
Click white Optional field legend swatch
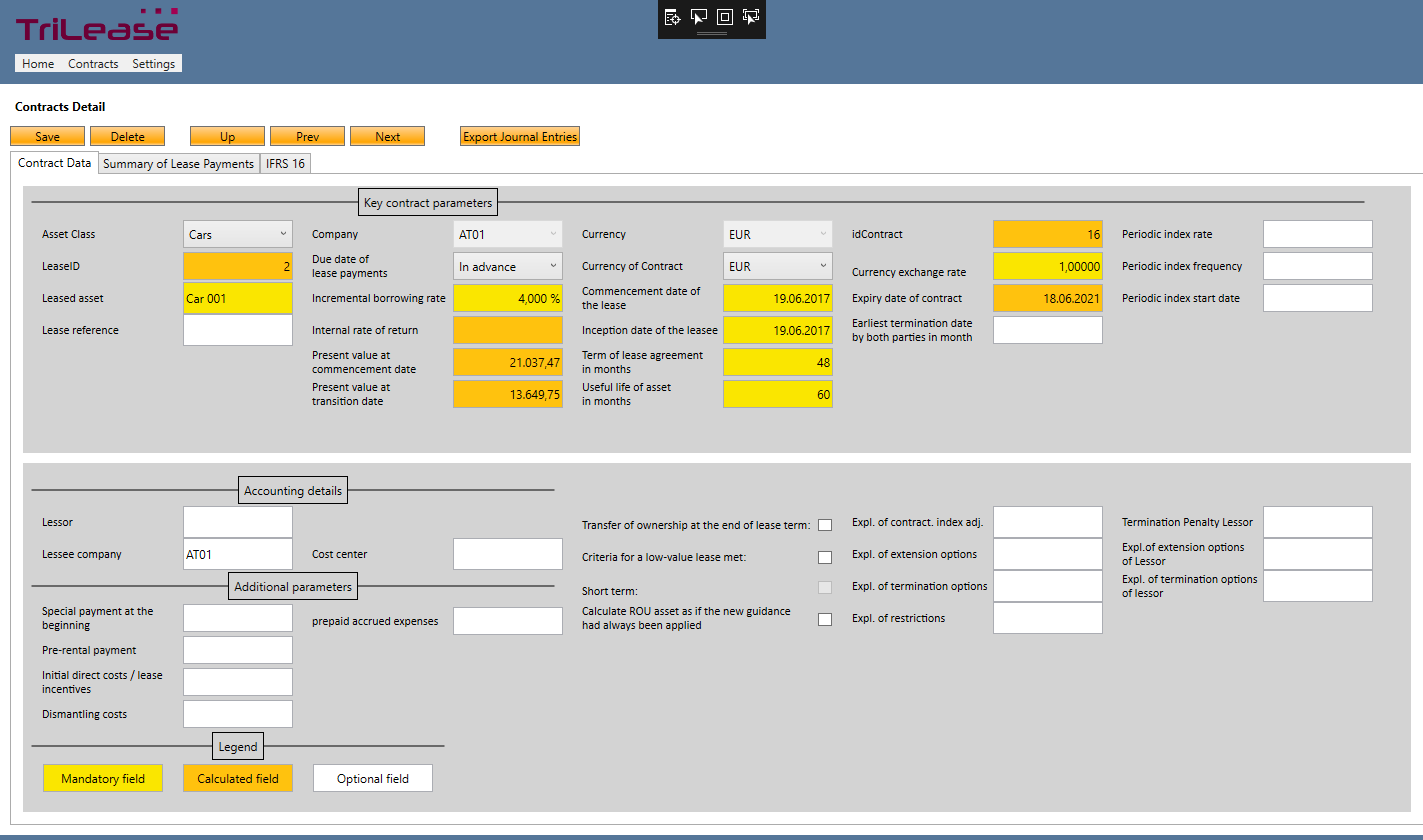(373, 779)
